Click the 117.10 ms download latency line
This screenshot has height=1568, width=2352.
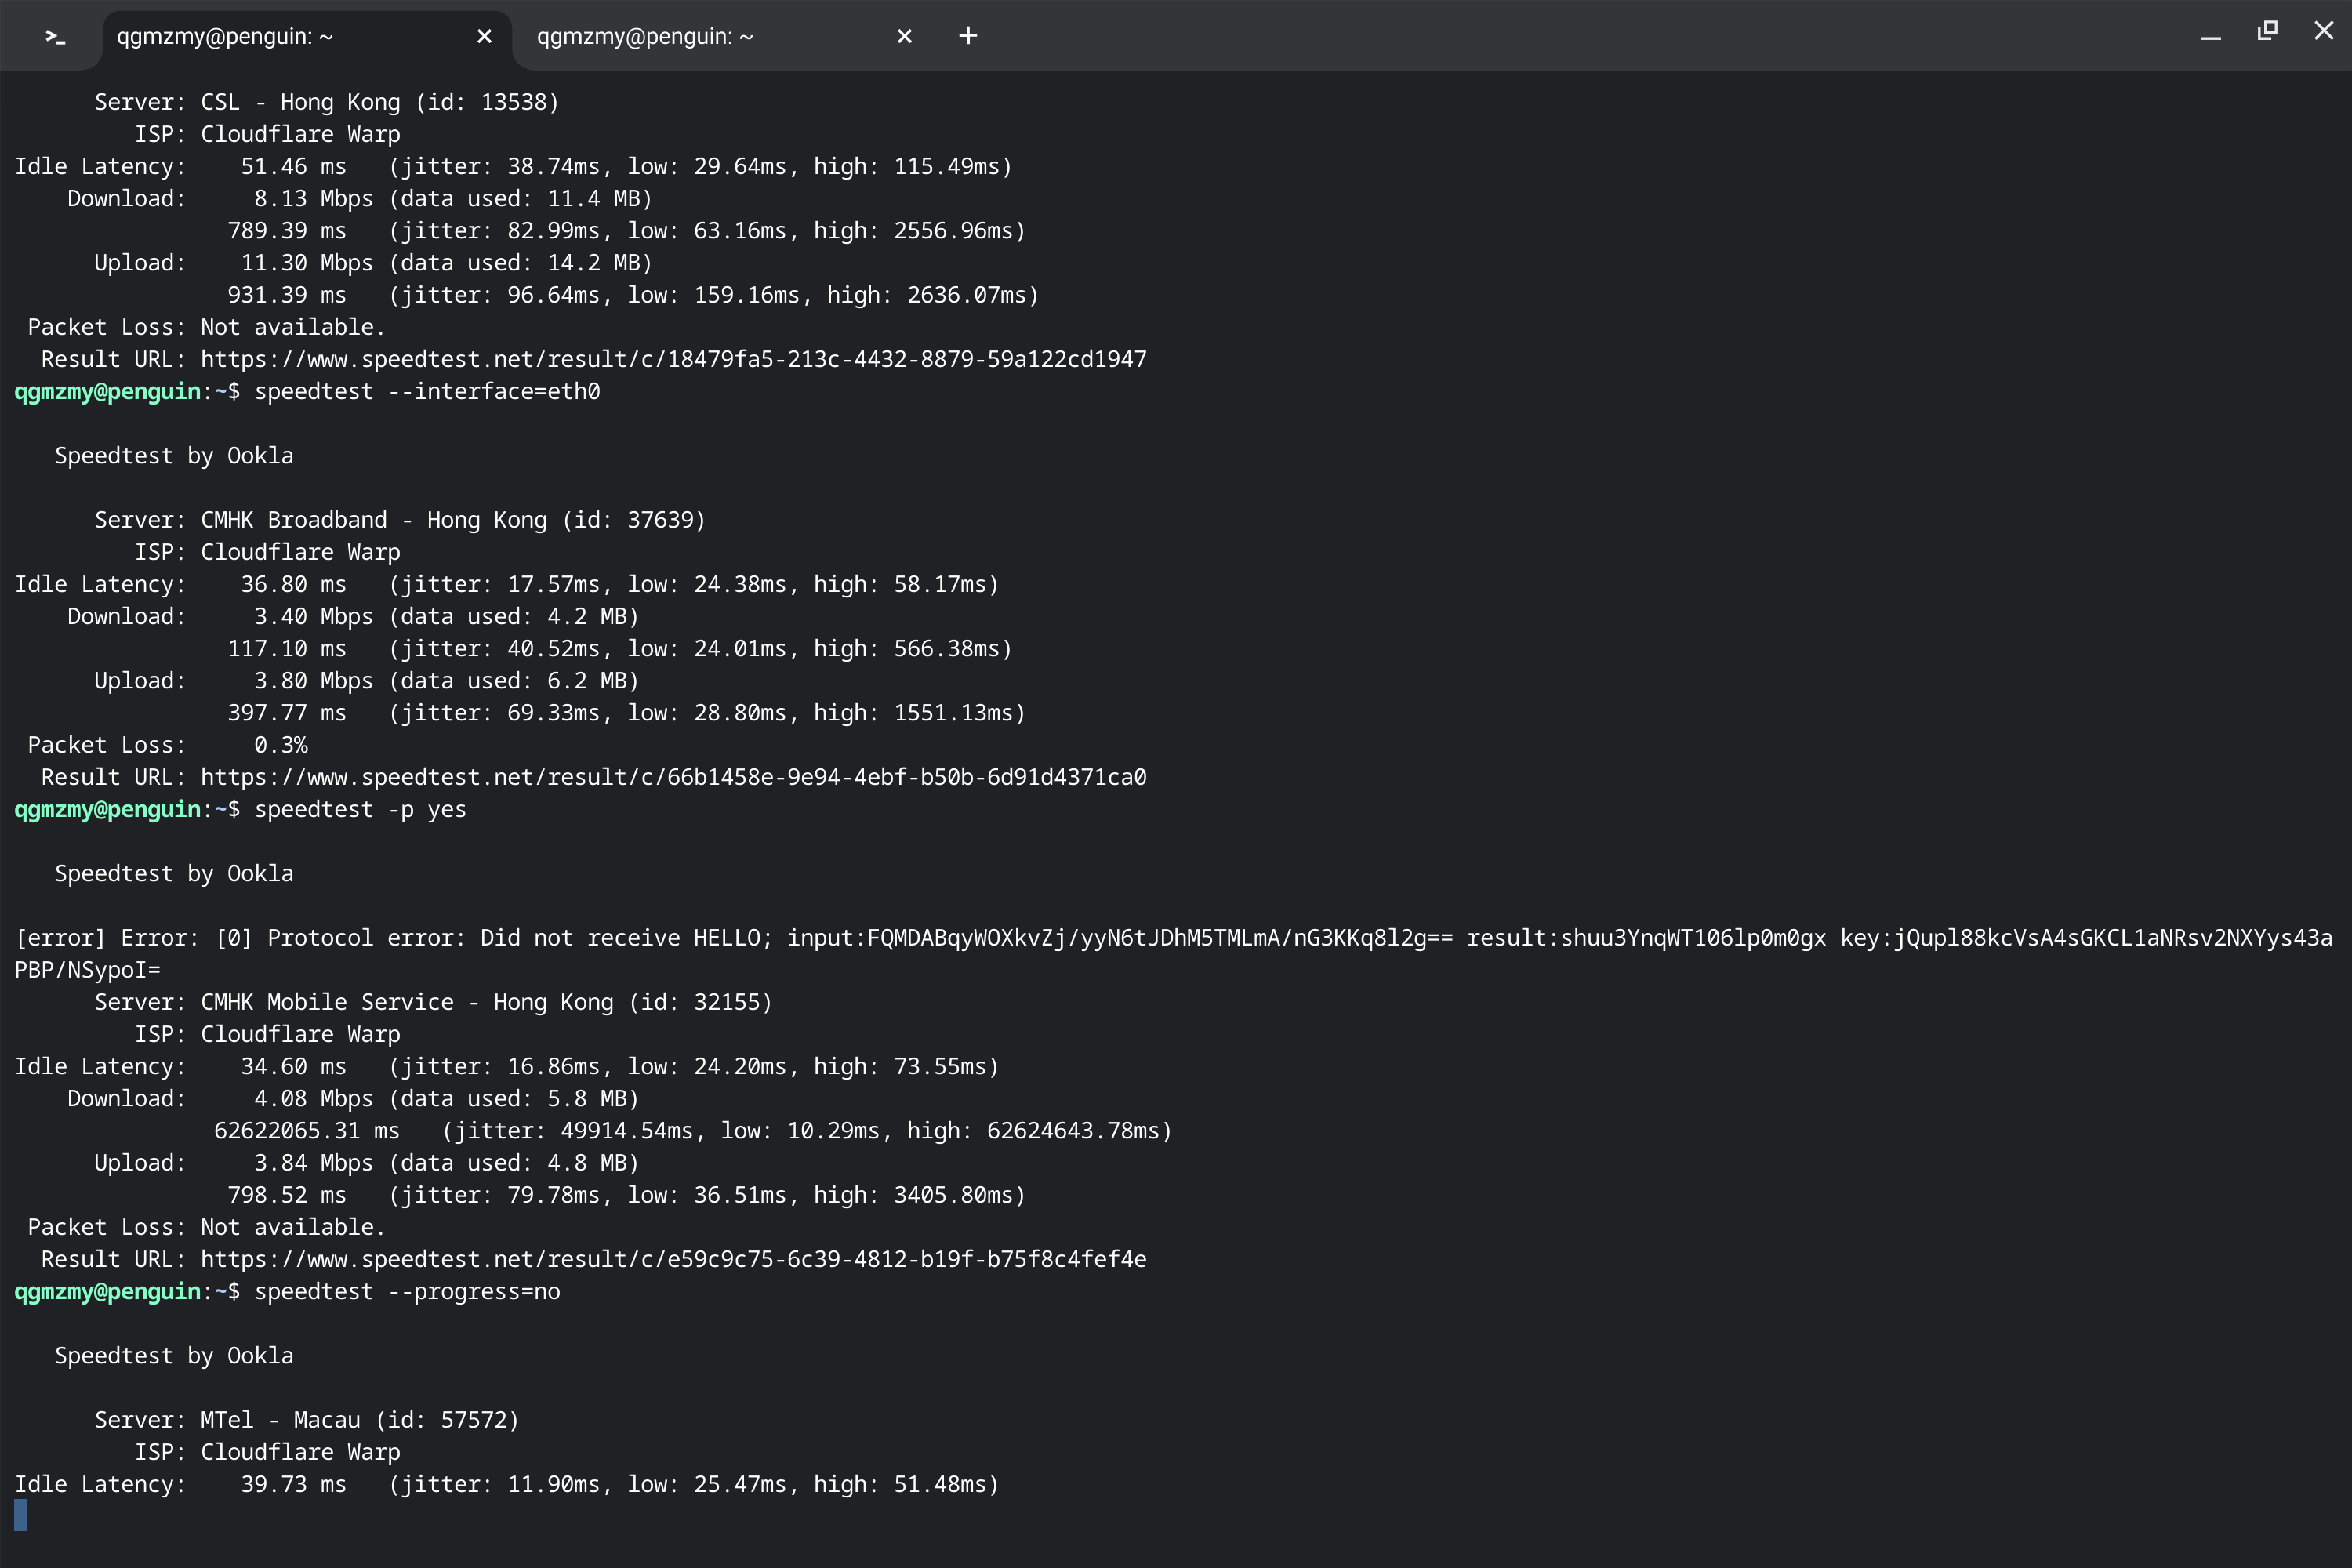620,649
